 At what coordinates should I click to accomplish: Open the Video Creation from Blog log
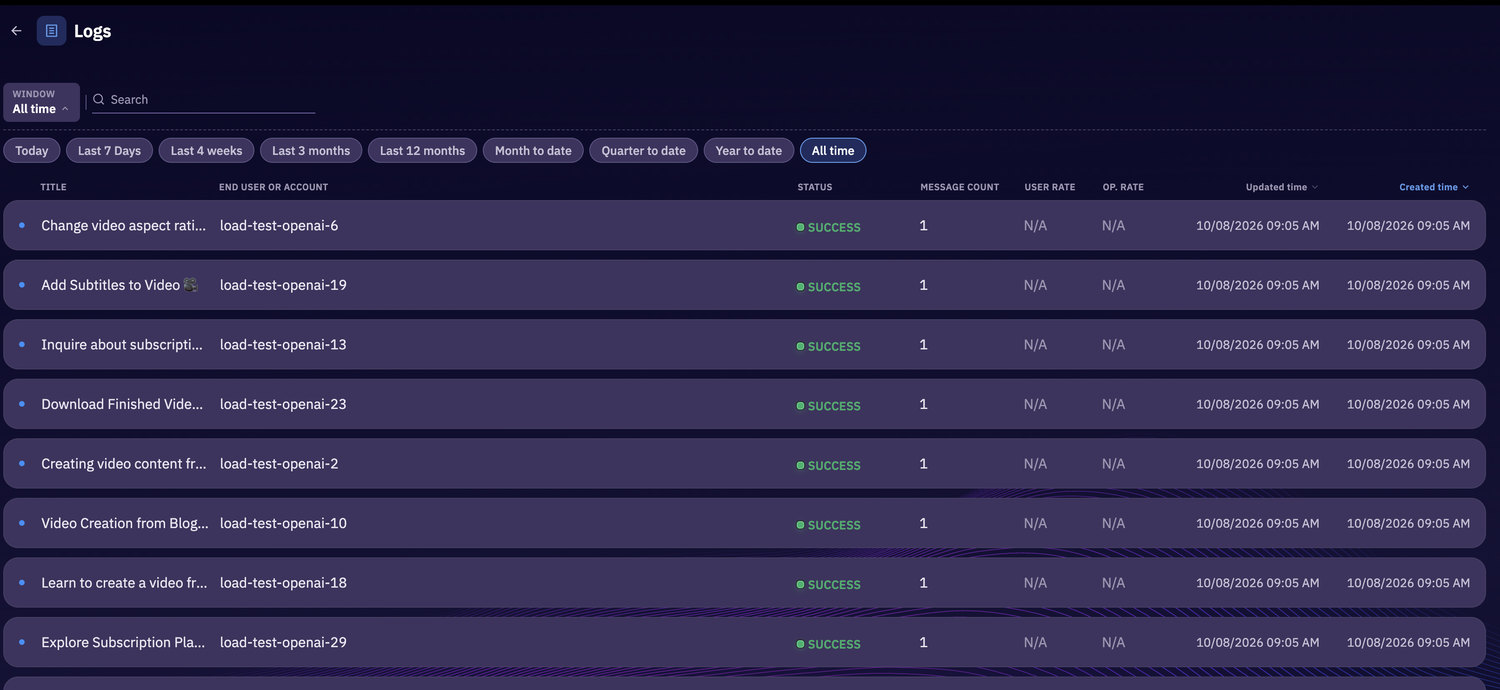tap(744, 523)
